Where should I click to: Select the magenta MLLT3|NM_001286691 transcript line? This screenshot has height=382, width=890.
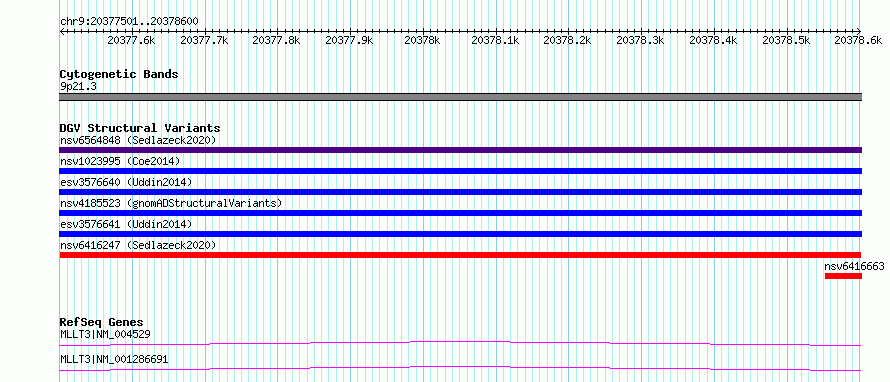tap(461, 368)
